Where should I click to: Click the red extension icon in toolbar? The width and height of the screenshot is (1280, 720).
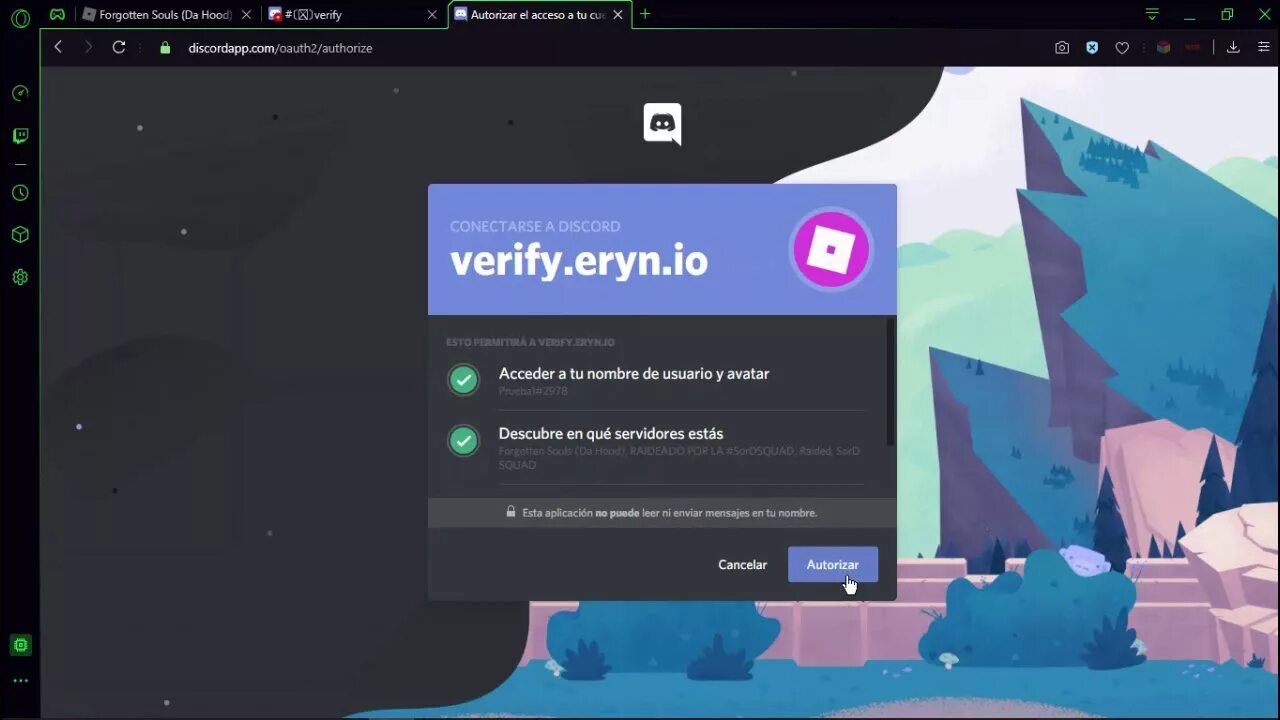click(1192, 47)
